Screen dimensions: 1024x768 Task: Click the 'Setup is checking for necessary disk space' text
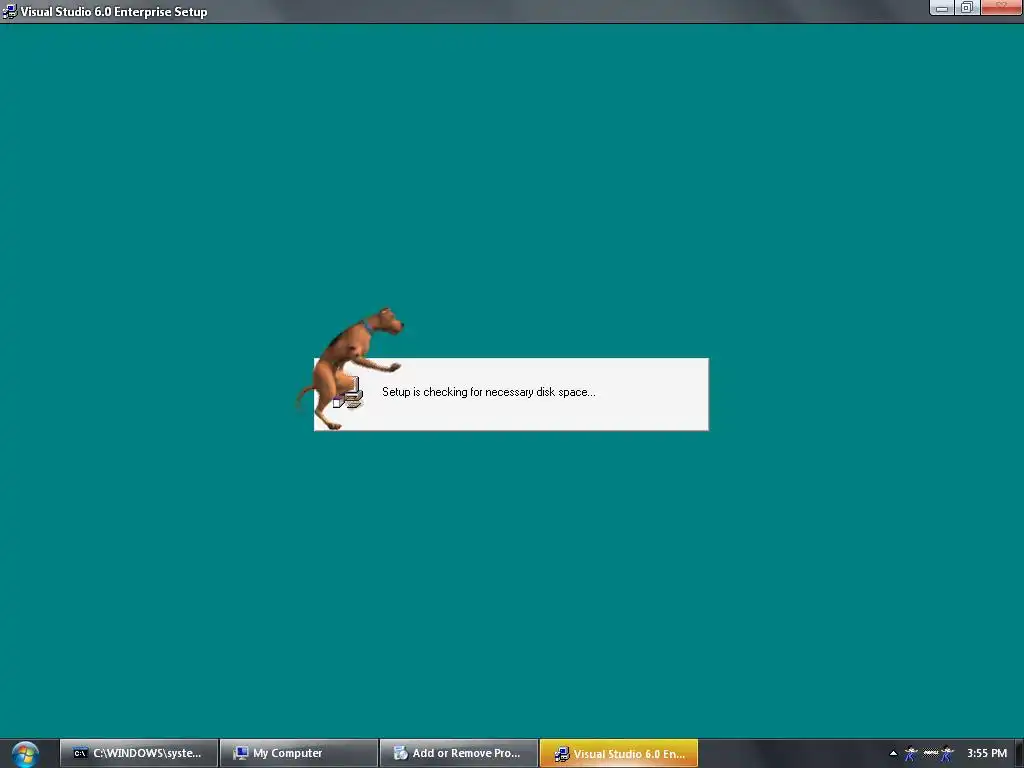point(488,392)
